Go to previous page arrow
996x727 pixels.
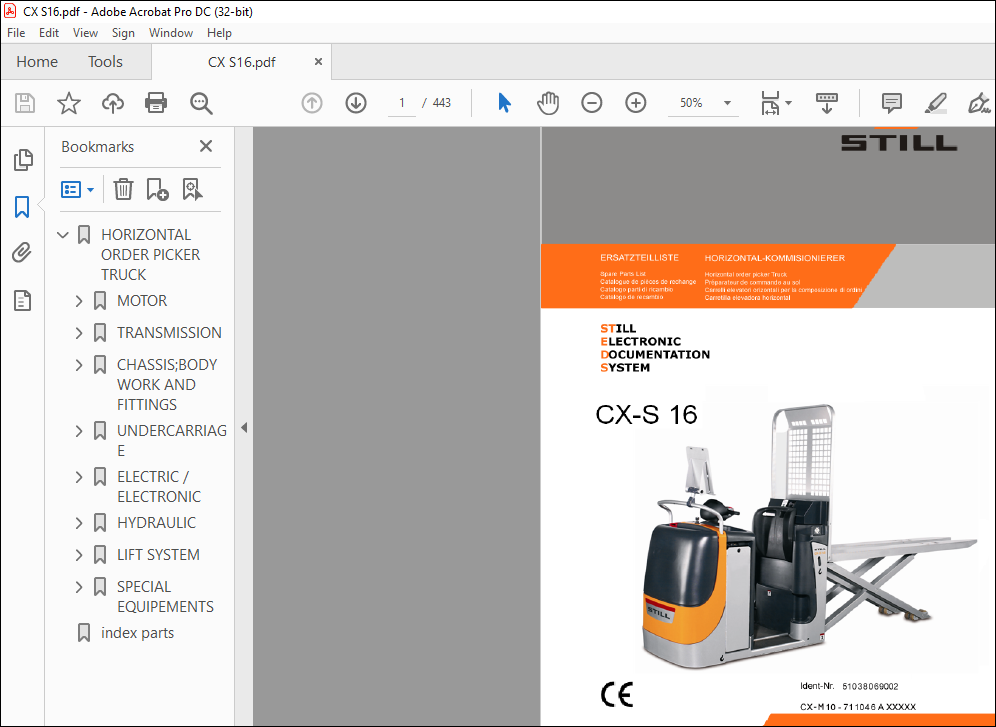tap(311, 103)
